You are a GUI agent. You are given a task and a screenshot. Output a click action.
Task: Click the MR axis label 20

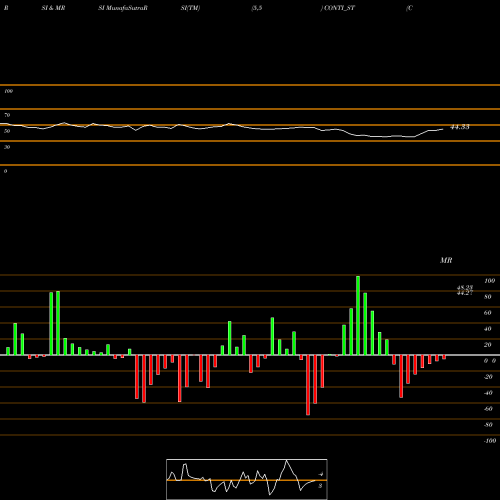point(488,345)
